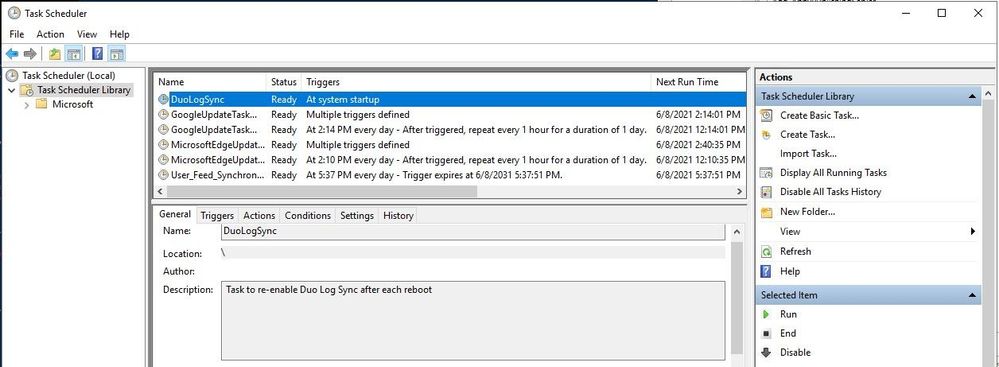This screenshot has width=999, height=367.
Task: Click the Refresh action icon
Action: click(x=767, y=252)
